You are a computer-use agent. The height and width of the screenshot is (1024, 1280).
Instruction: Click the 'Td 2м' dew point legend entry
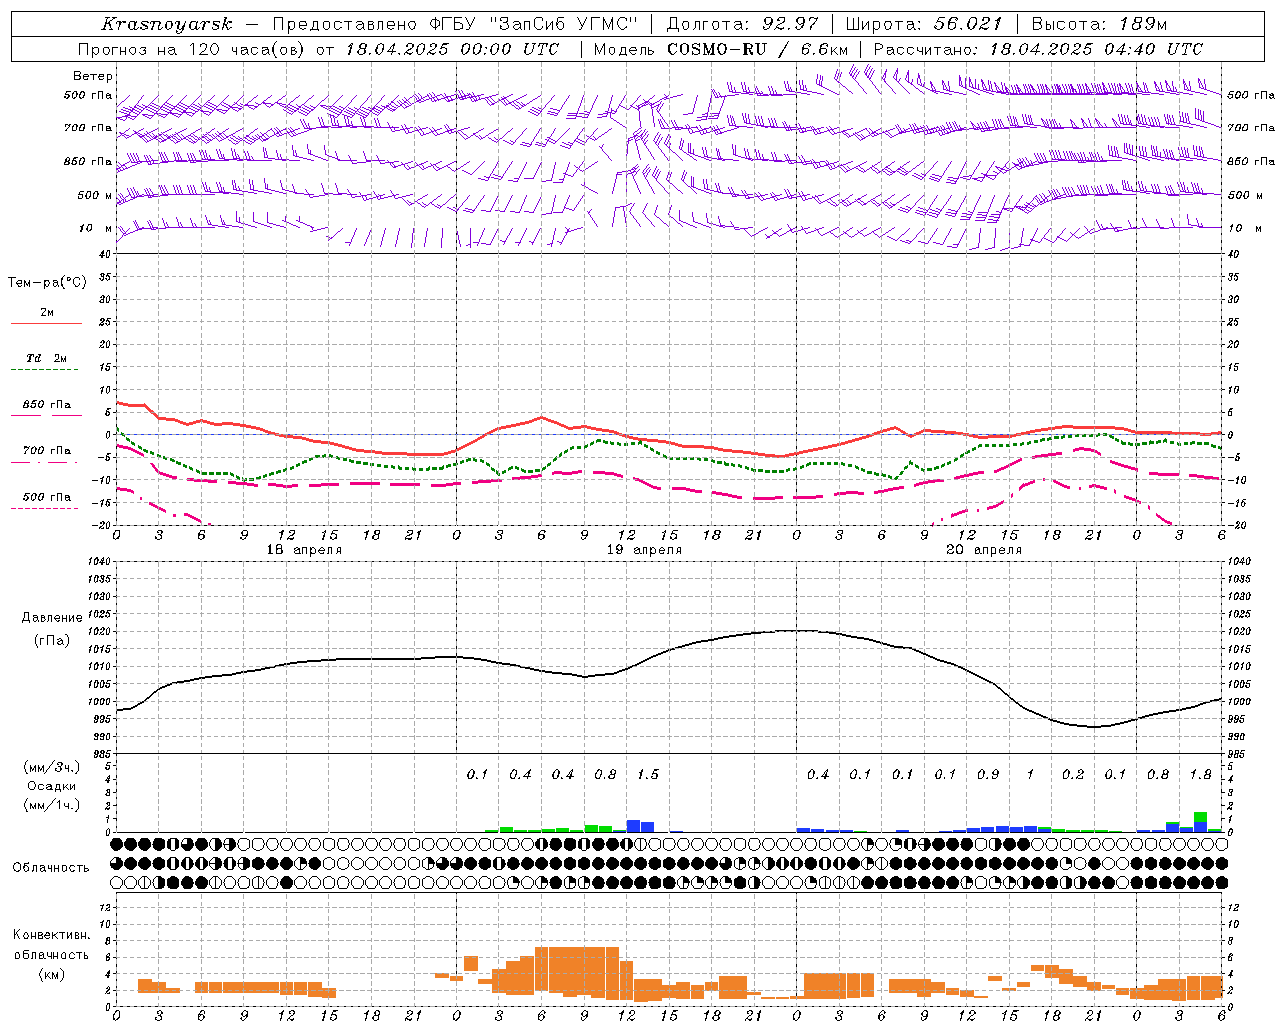coord(47,358)
